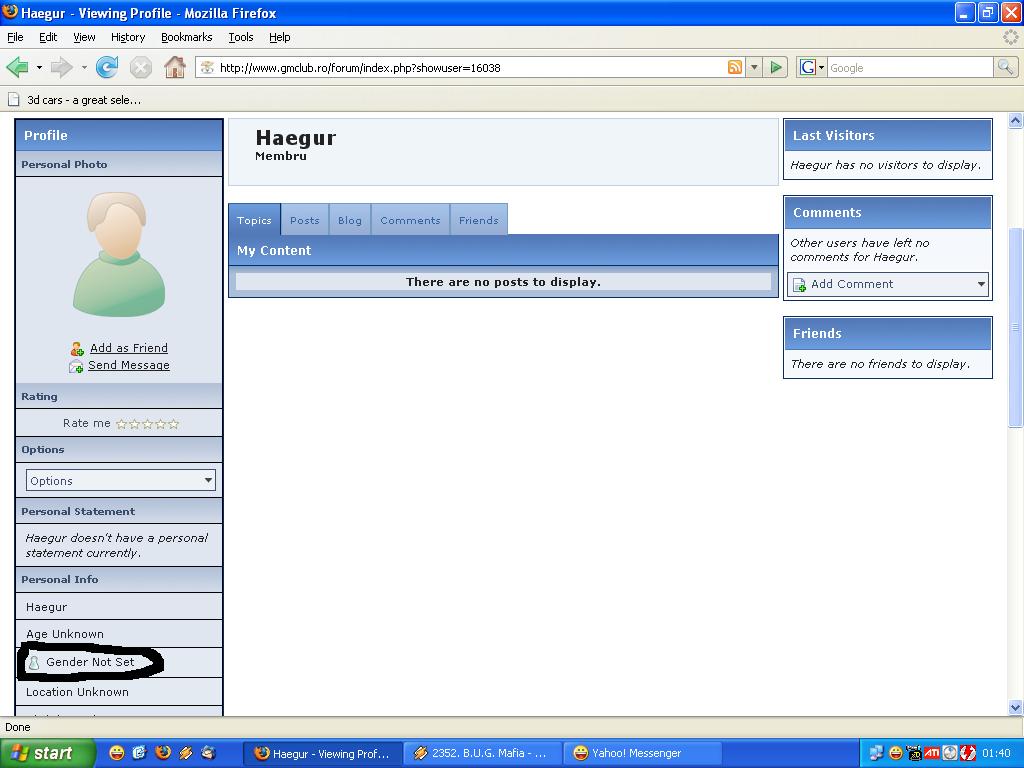This screenshot has width=1024, height=768.
Task: Switch to B.U.G. Mafia taskbar button
Action: point(482,754)
